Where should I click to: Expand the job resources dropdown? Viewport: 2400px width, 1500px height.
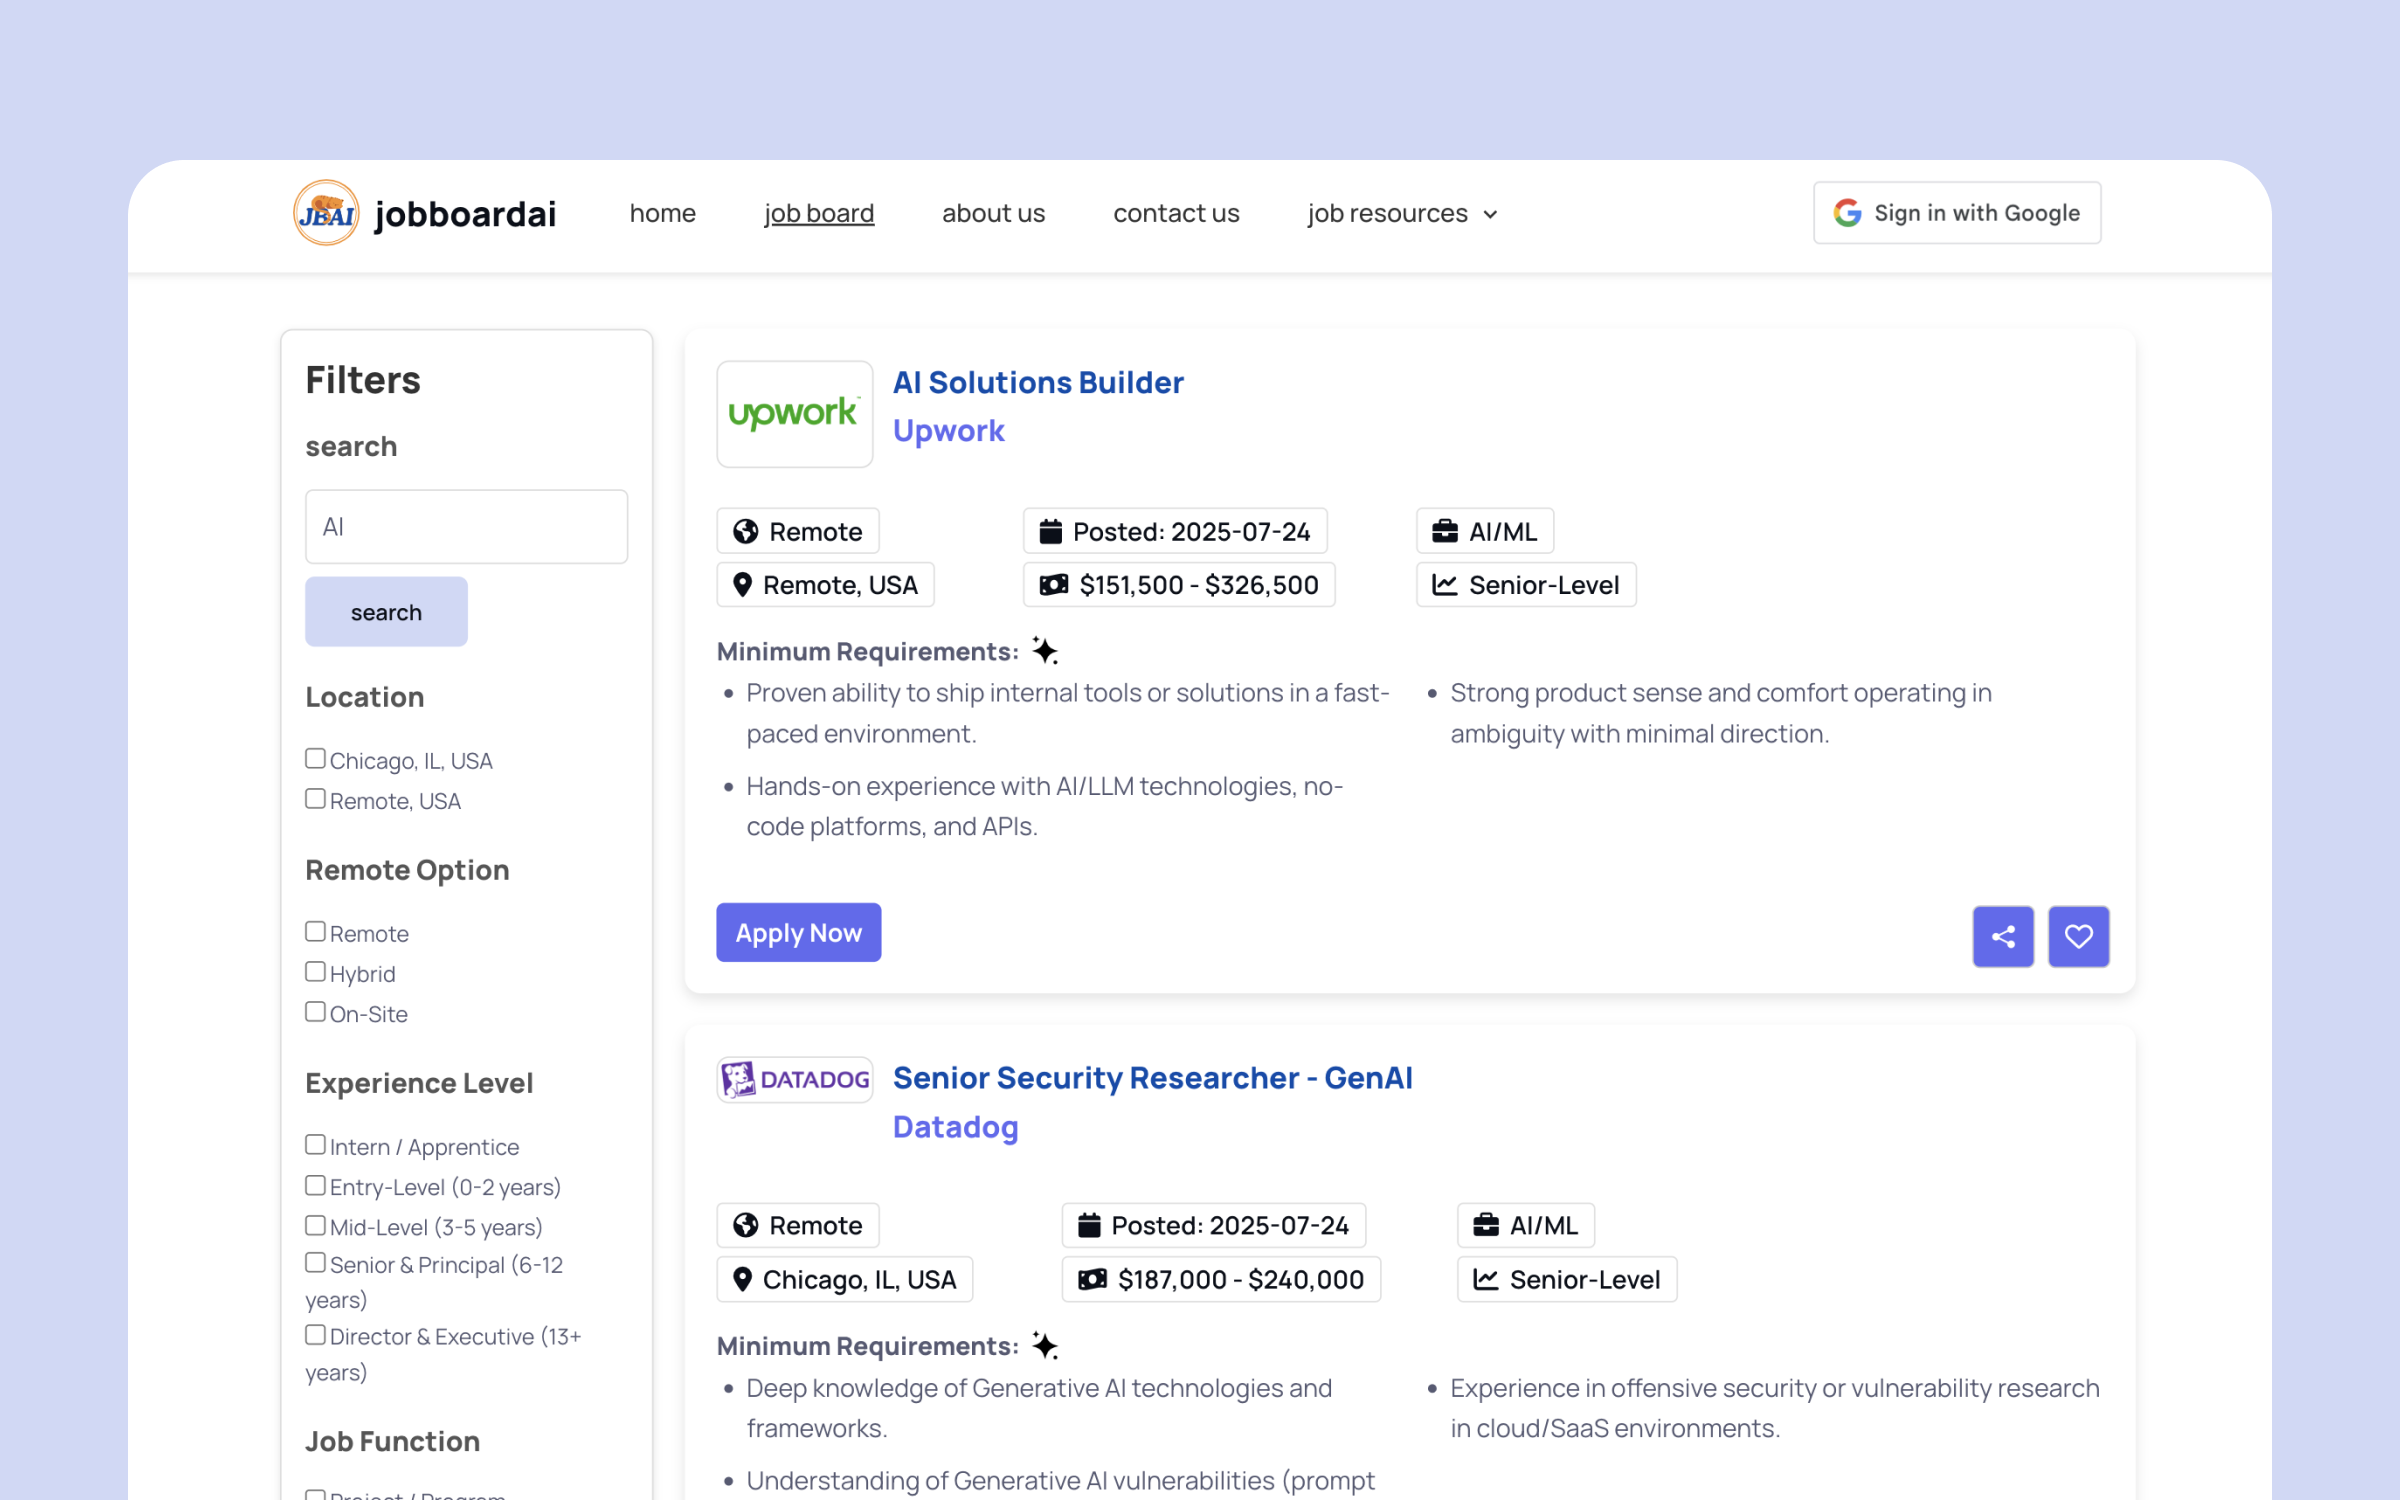pyautogui.click(x=1402, y=213)
